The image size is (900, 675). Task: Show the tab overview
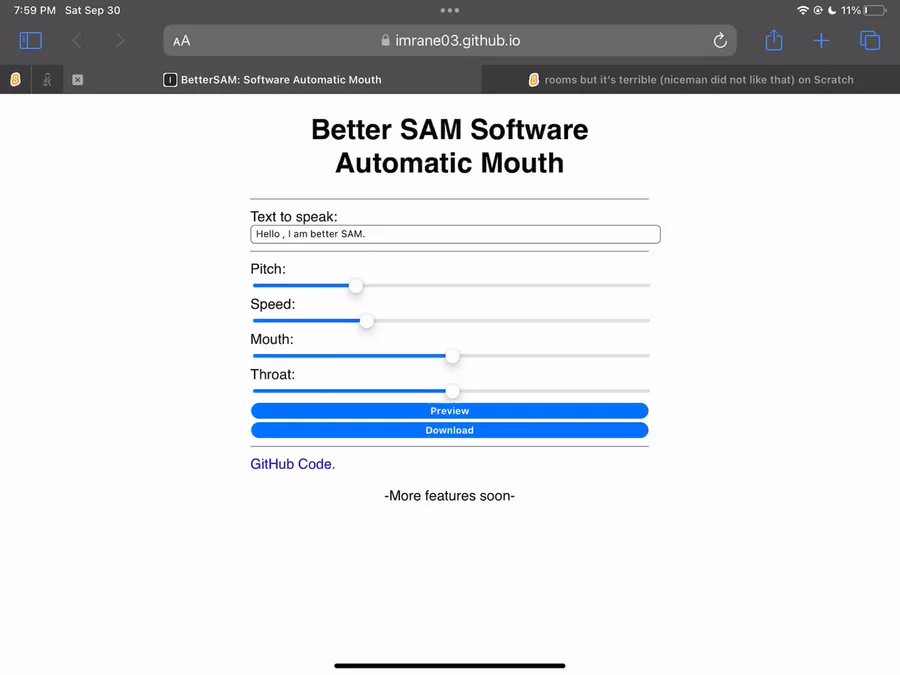tap(870, 41)
